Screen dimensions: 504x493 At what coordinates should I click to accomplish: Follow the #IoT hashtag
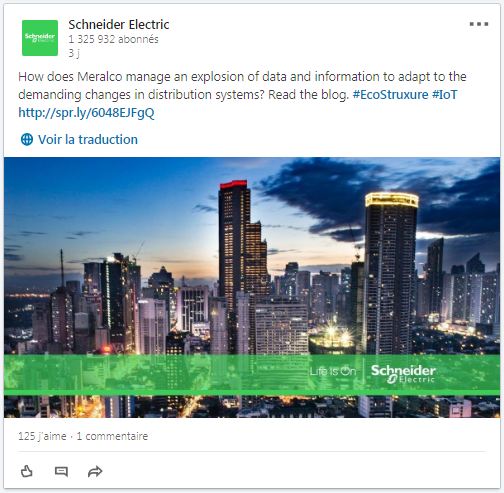[x=445, y=95]
